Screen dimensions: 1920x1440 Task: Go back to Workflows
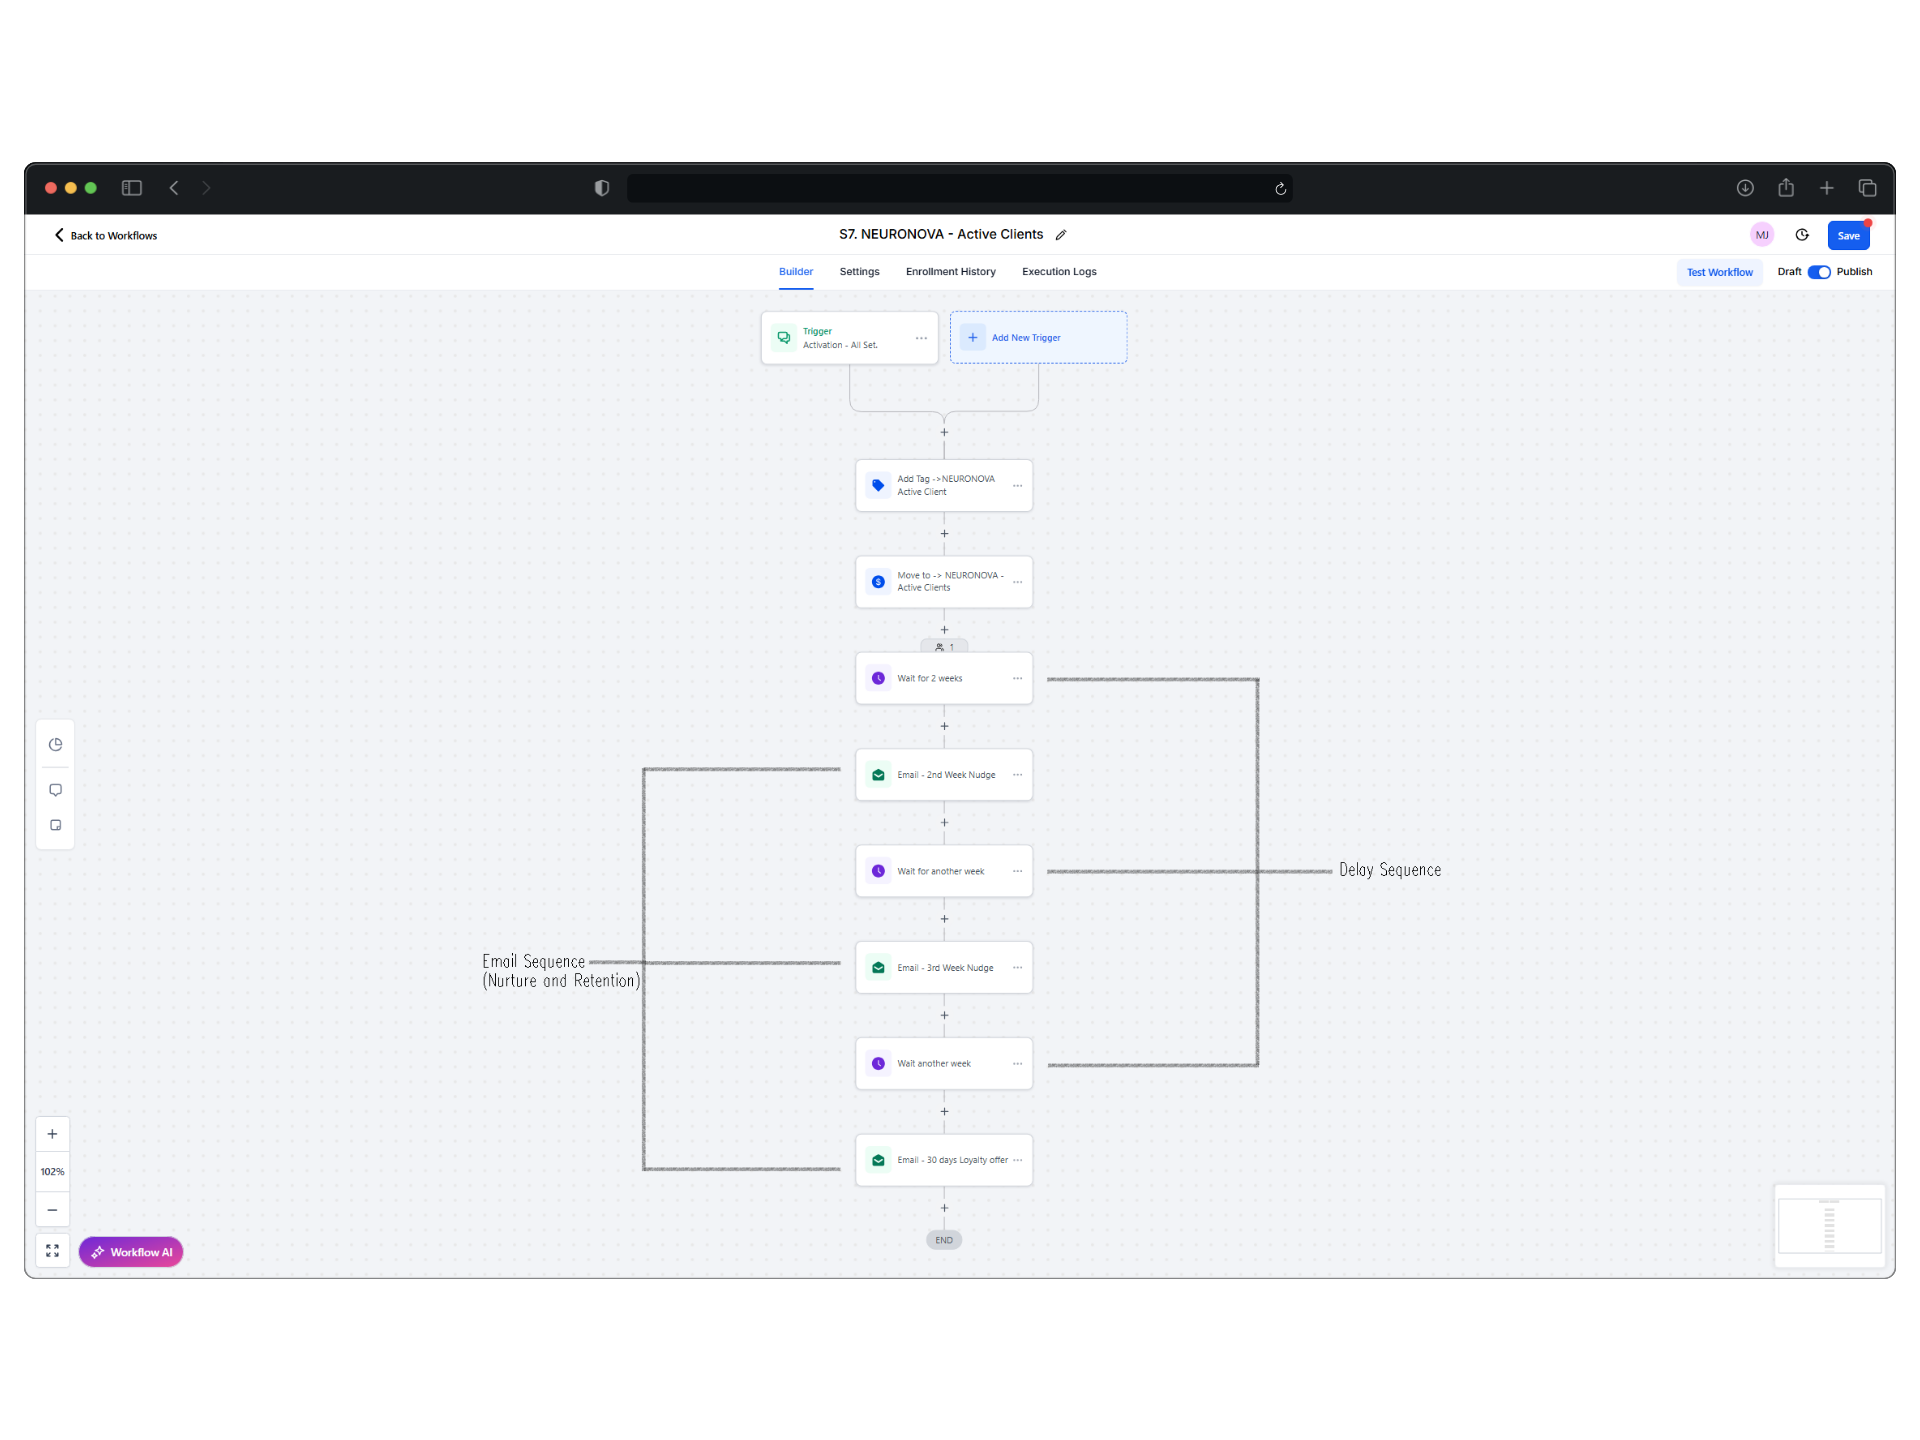point(106,236)
